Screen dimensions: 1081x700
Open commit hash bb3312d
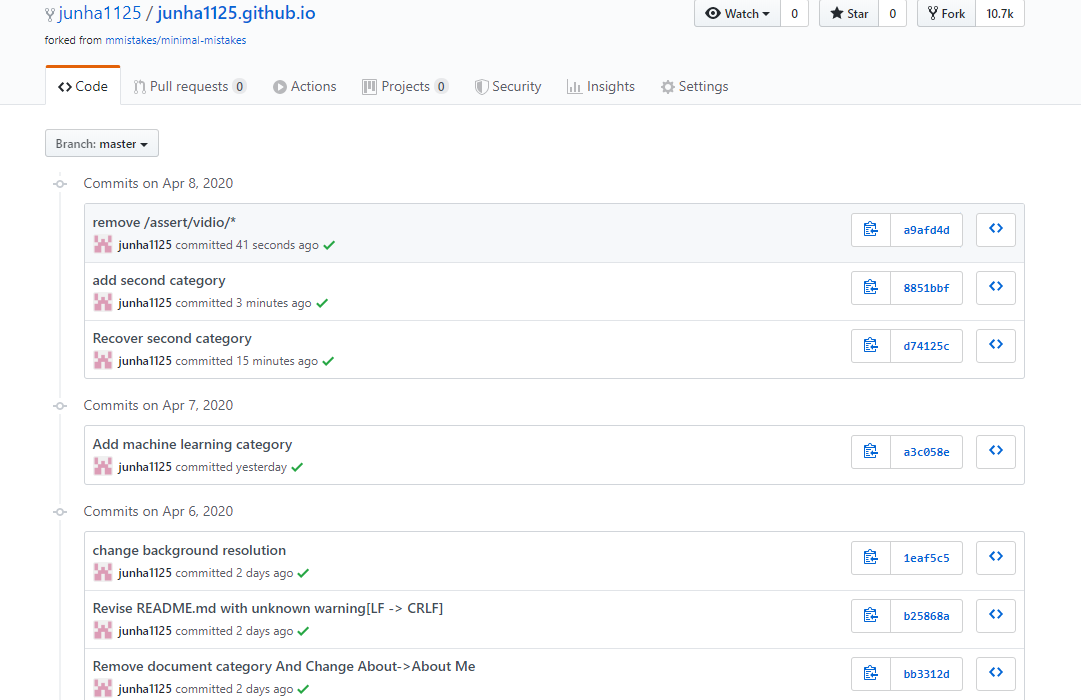[x=927, y=674]
